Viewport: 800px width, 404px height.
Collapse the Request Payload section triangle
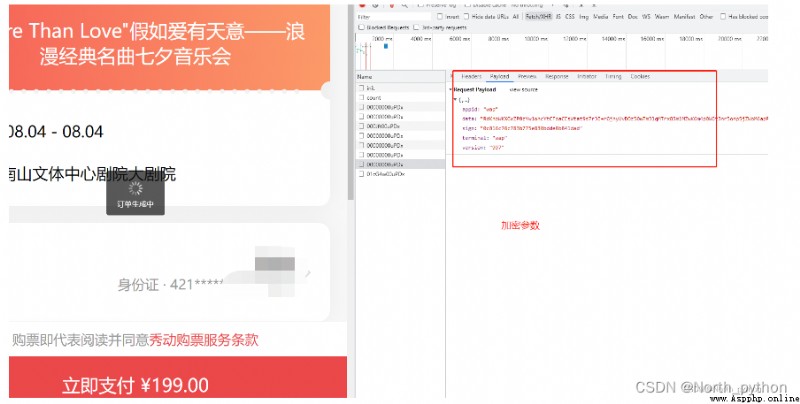451,90
